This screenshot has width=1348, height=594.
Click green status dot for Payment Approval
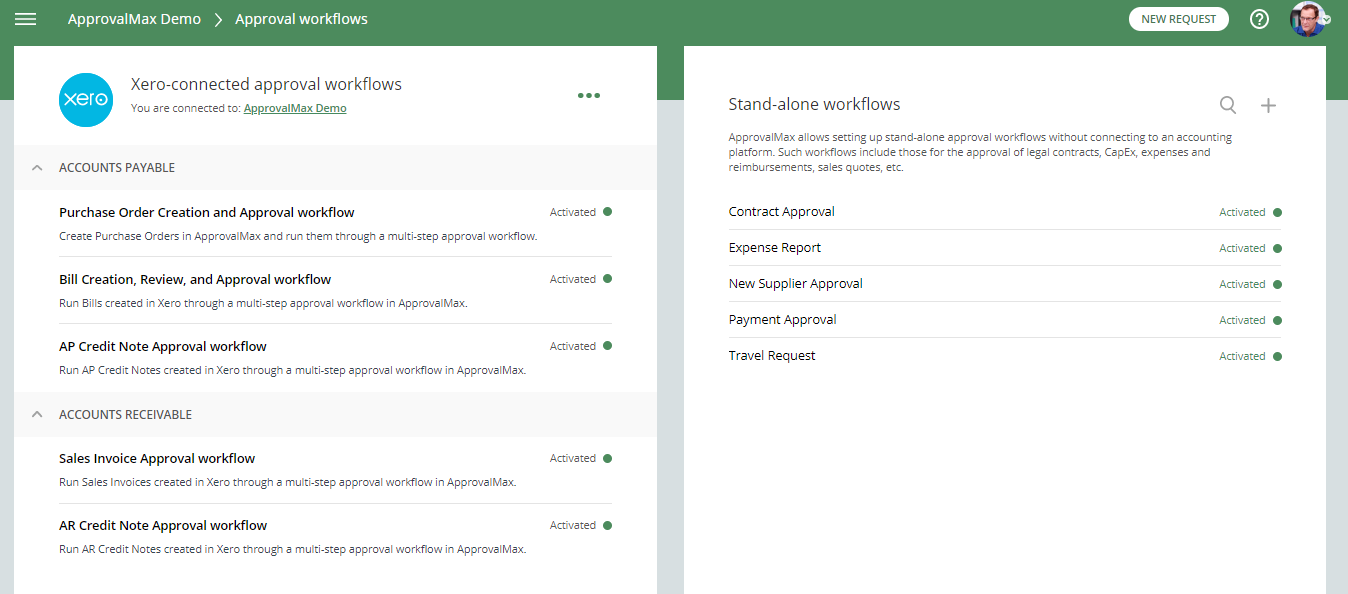tap(1277, 320)
